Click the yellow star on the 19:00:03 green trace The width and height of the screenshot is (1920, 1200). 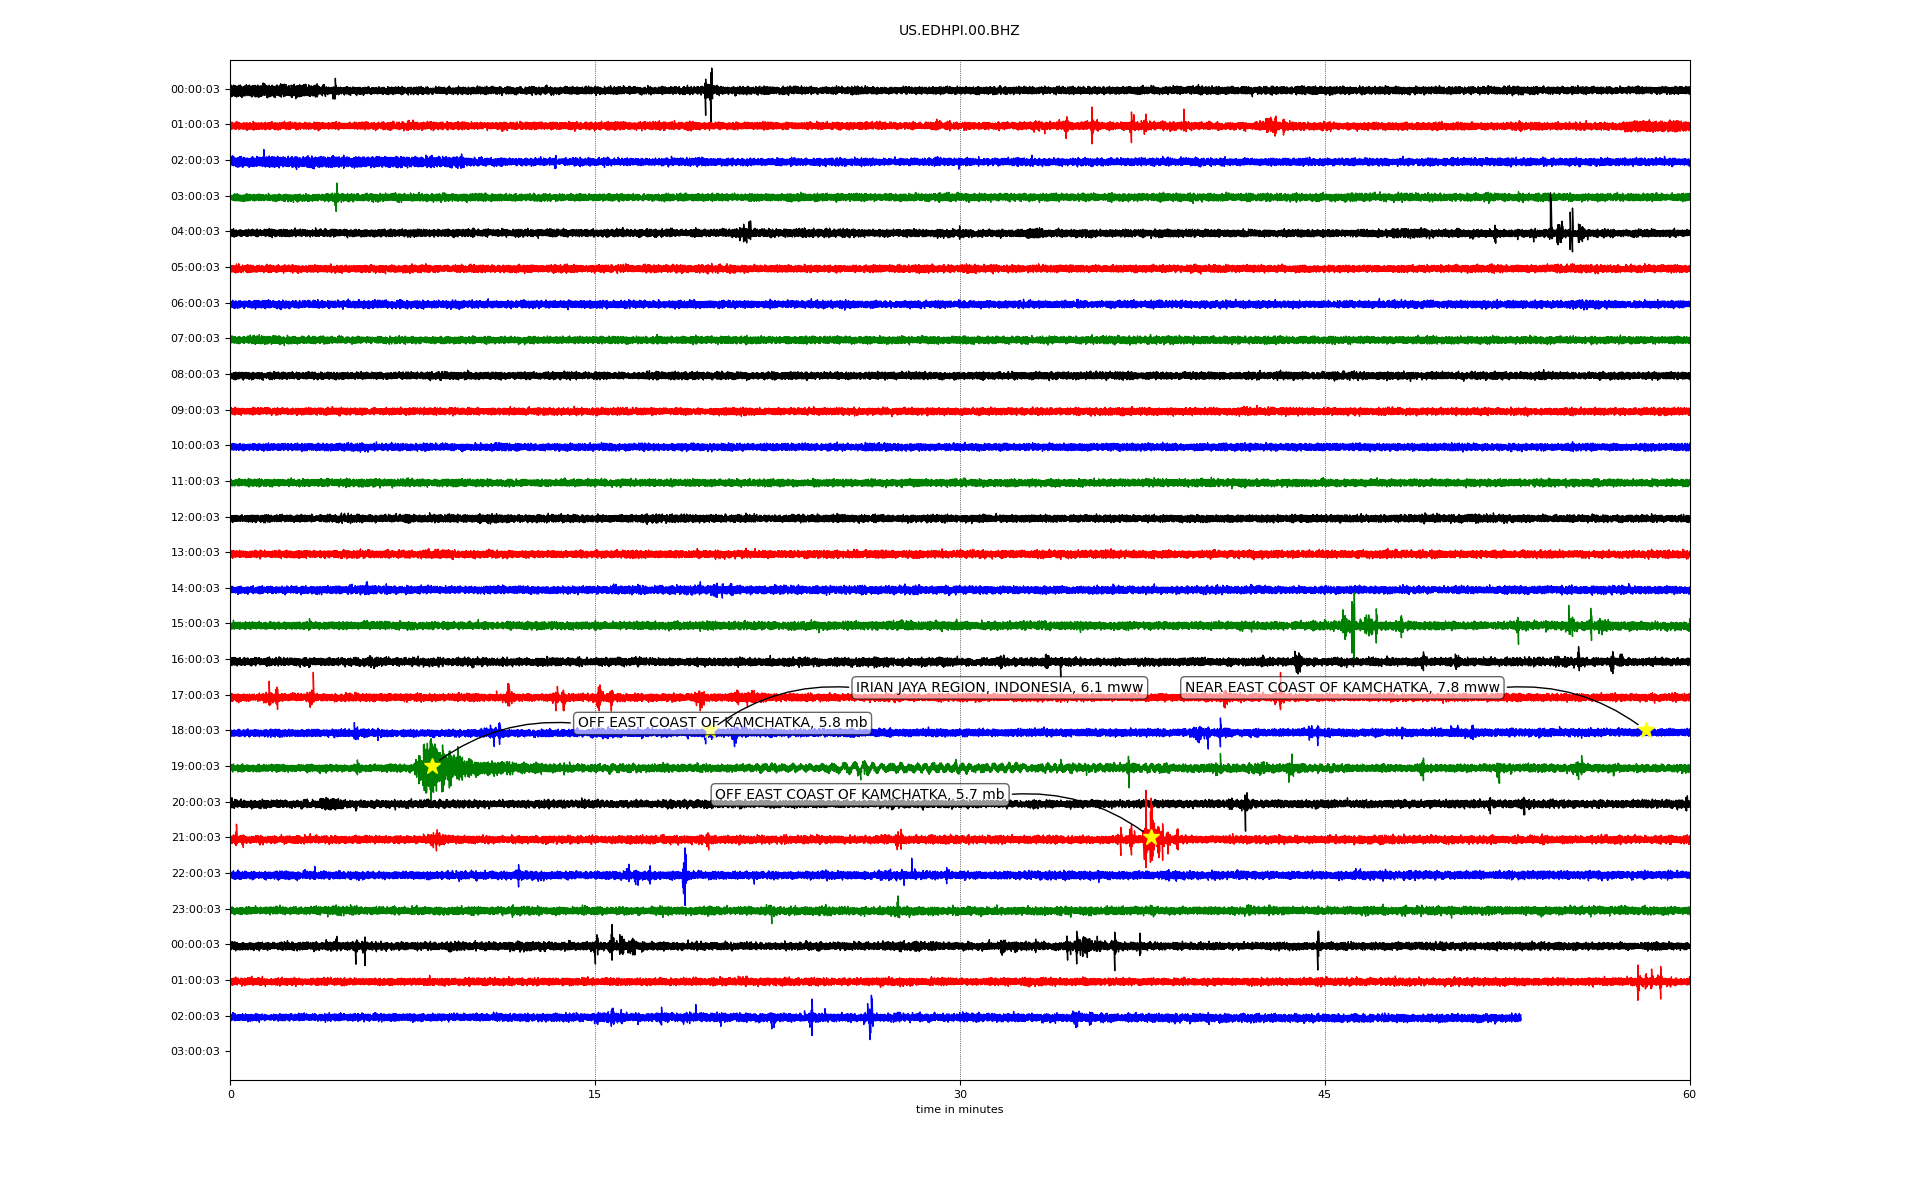click(432, 766)
